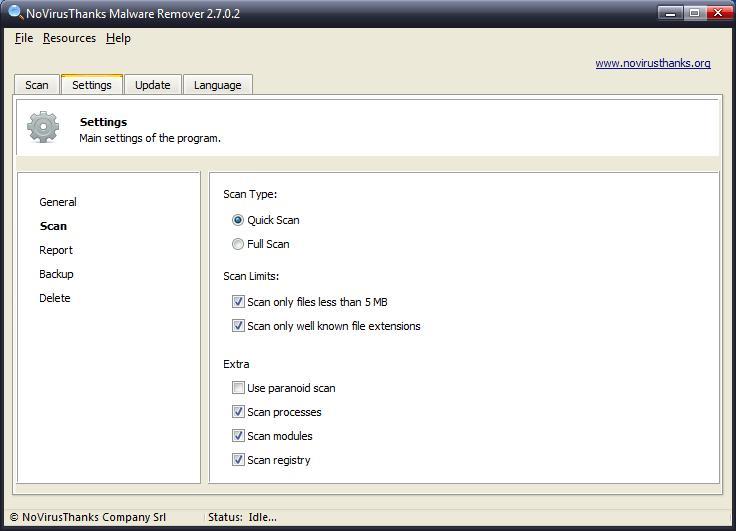
Task: Open the Help menu
Action: tap(118, 38)
